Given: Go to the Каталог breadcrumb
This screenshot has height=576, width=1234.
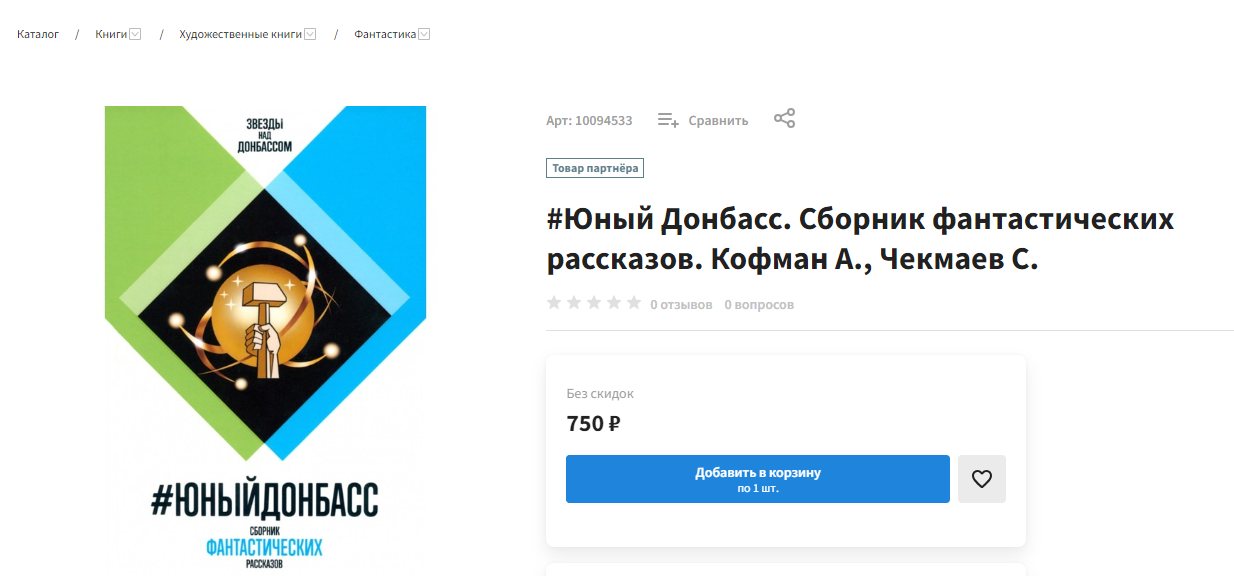Looking at the screenshot, I should [38, 34].
